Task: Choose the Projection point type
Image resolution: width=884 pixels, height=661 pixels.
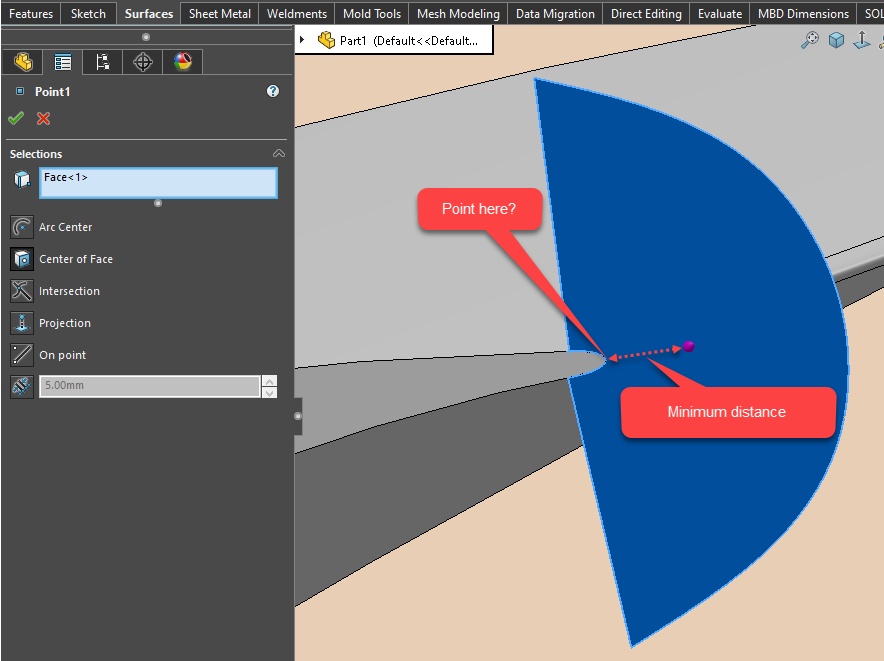Action: [x=21, y=323]
